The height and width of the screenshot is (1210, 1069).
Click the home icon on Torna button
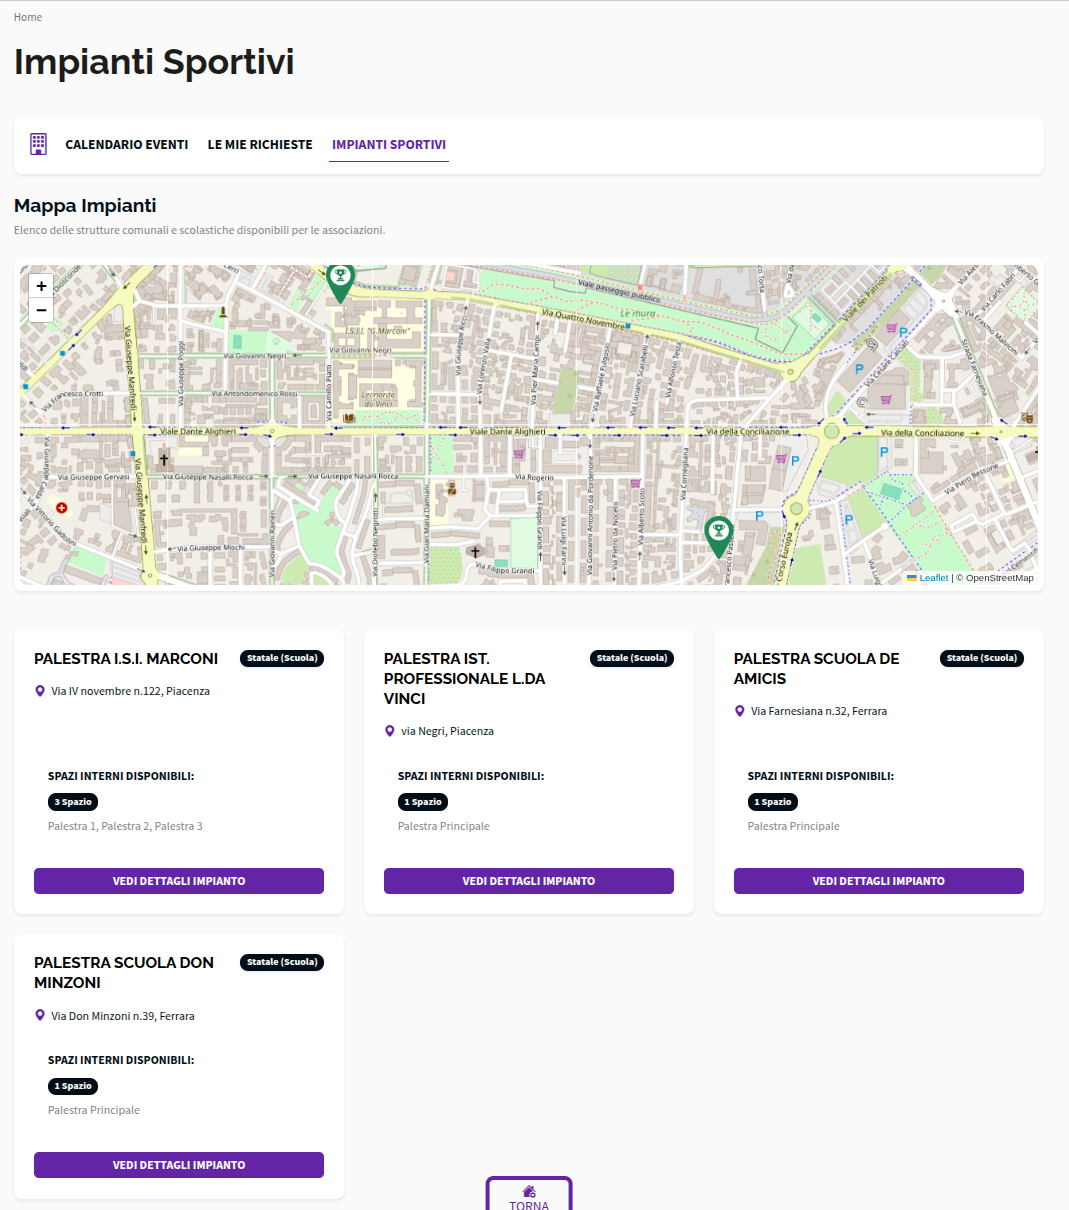[529, 1191]
